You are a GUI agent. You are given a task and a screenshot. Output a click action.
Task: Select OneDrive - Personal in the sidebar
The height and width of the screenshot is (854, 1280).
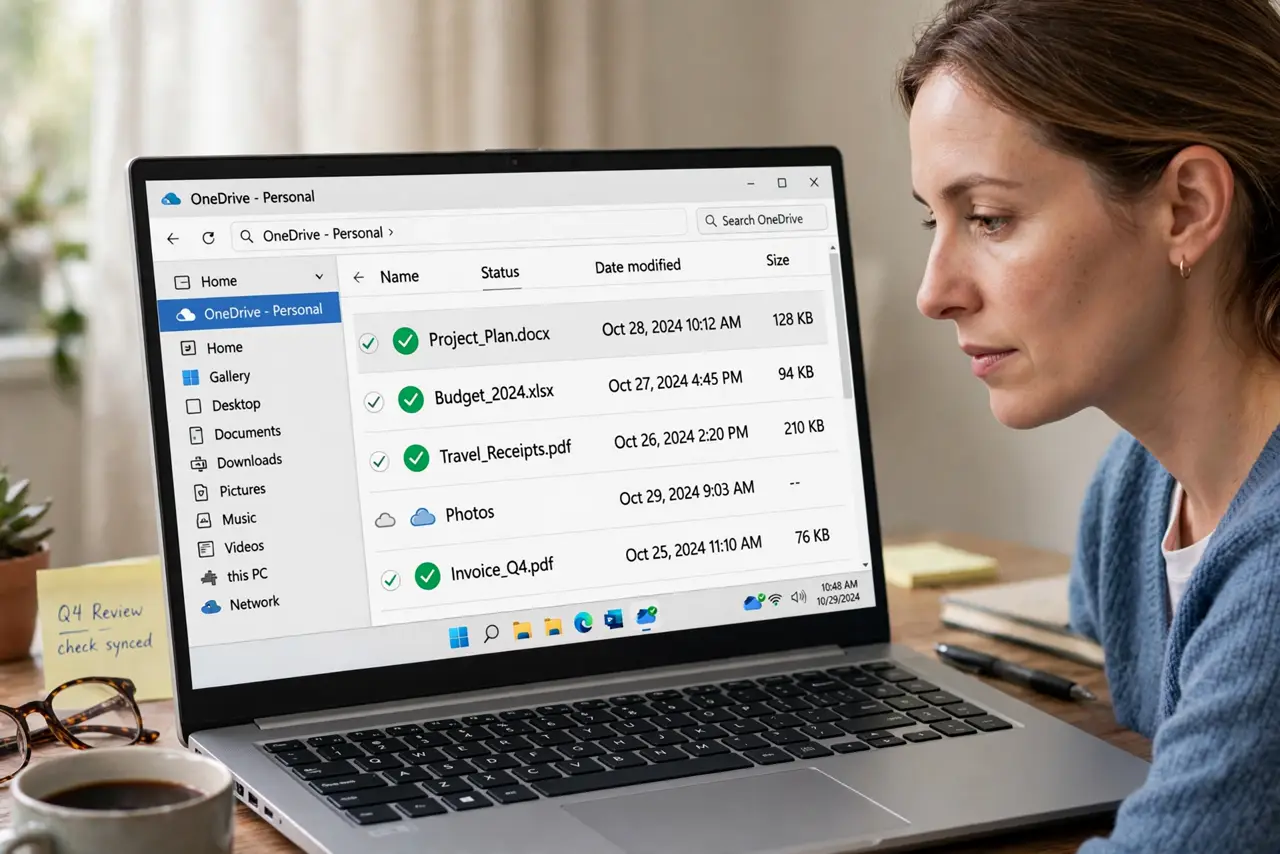coord(249,312)
